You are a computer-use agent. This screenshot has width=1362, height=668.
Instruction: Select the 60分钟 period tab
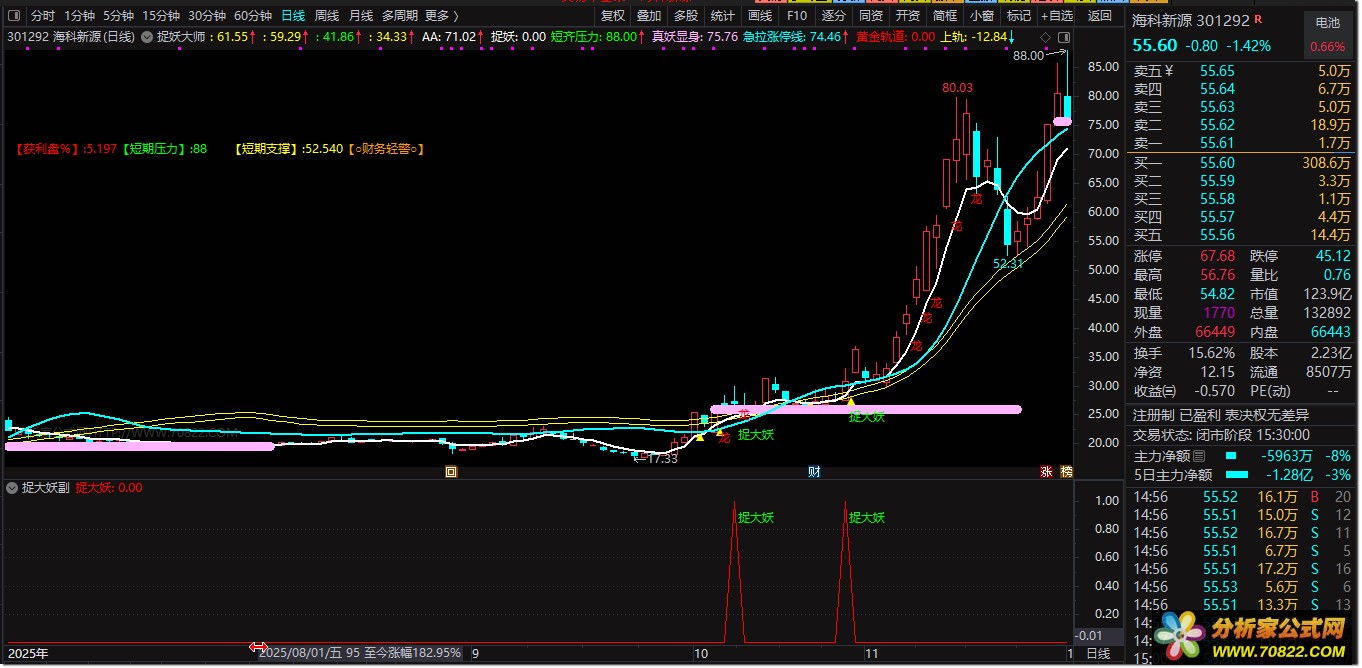[252, 16]
